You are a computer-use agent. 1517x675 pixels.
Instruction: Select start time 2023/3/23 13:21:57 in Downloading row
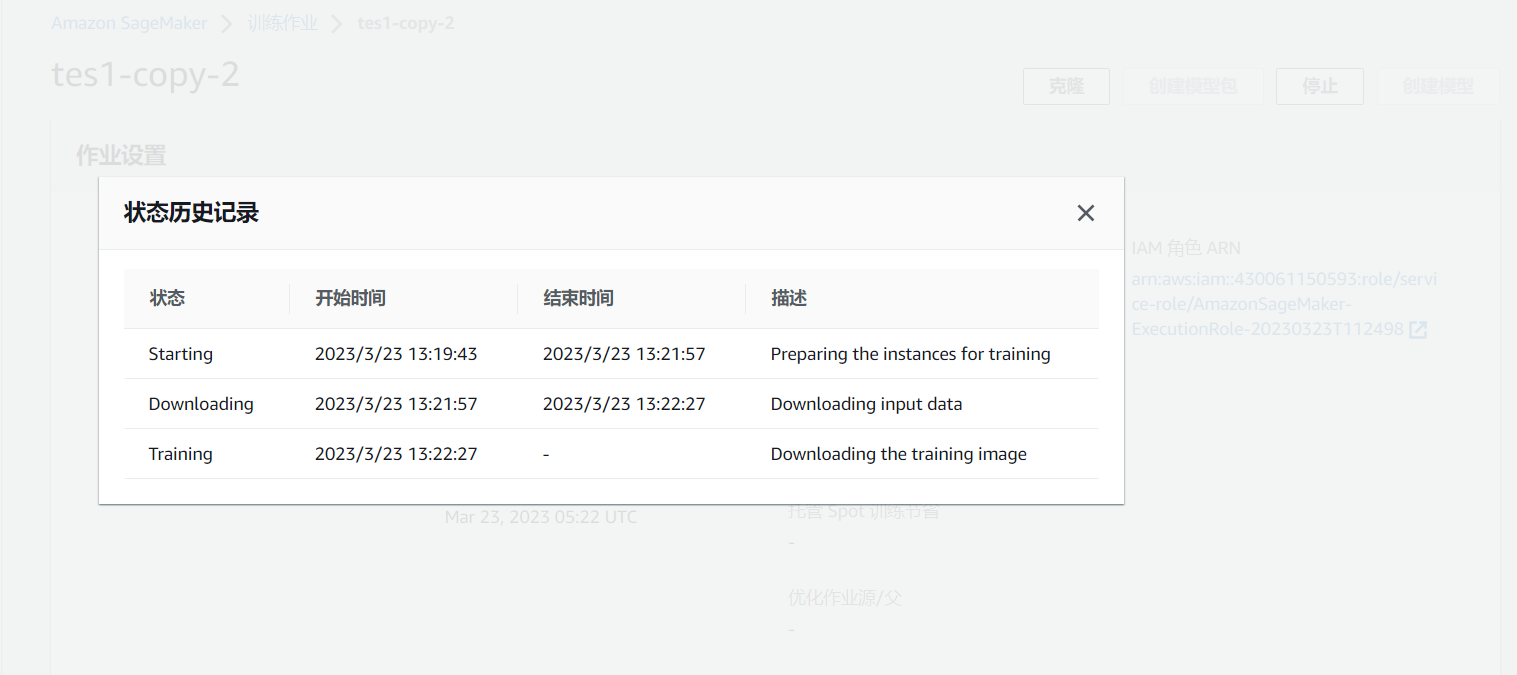point(396,404)
